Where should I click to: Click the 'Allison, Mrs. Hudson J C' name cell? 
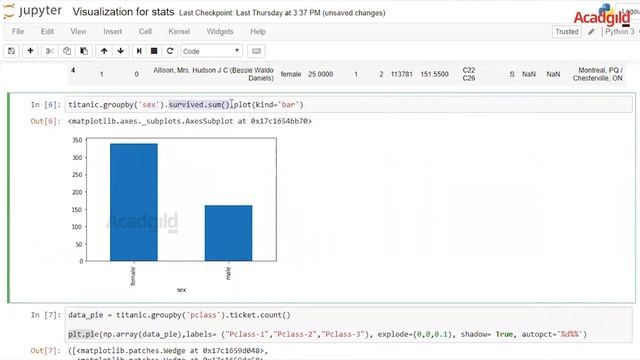click(213, 74)
